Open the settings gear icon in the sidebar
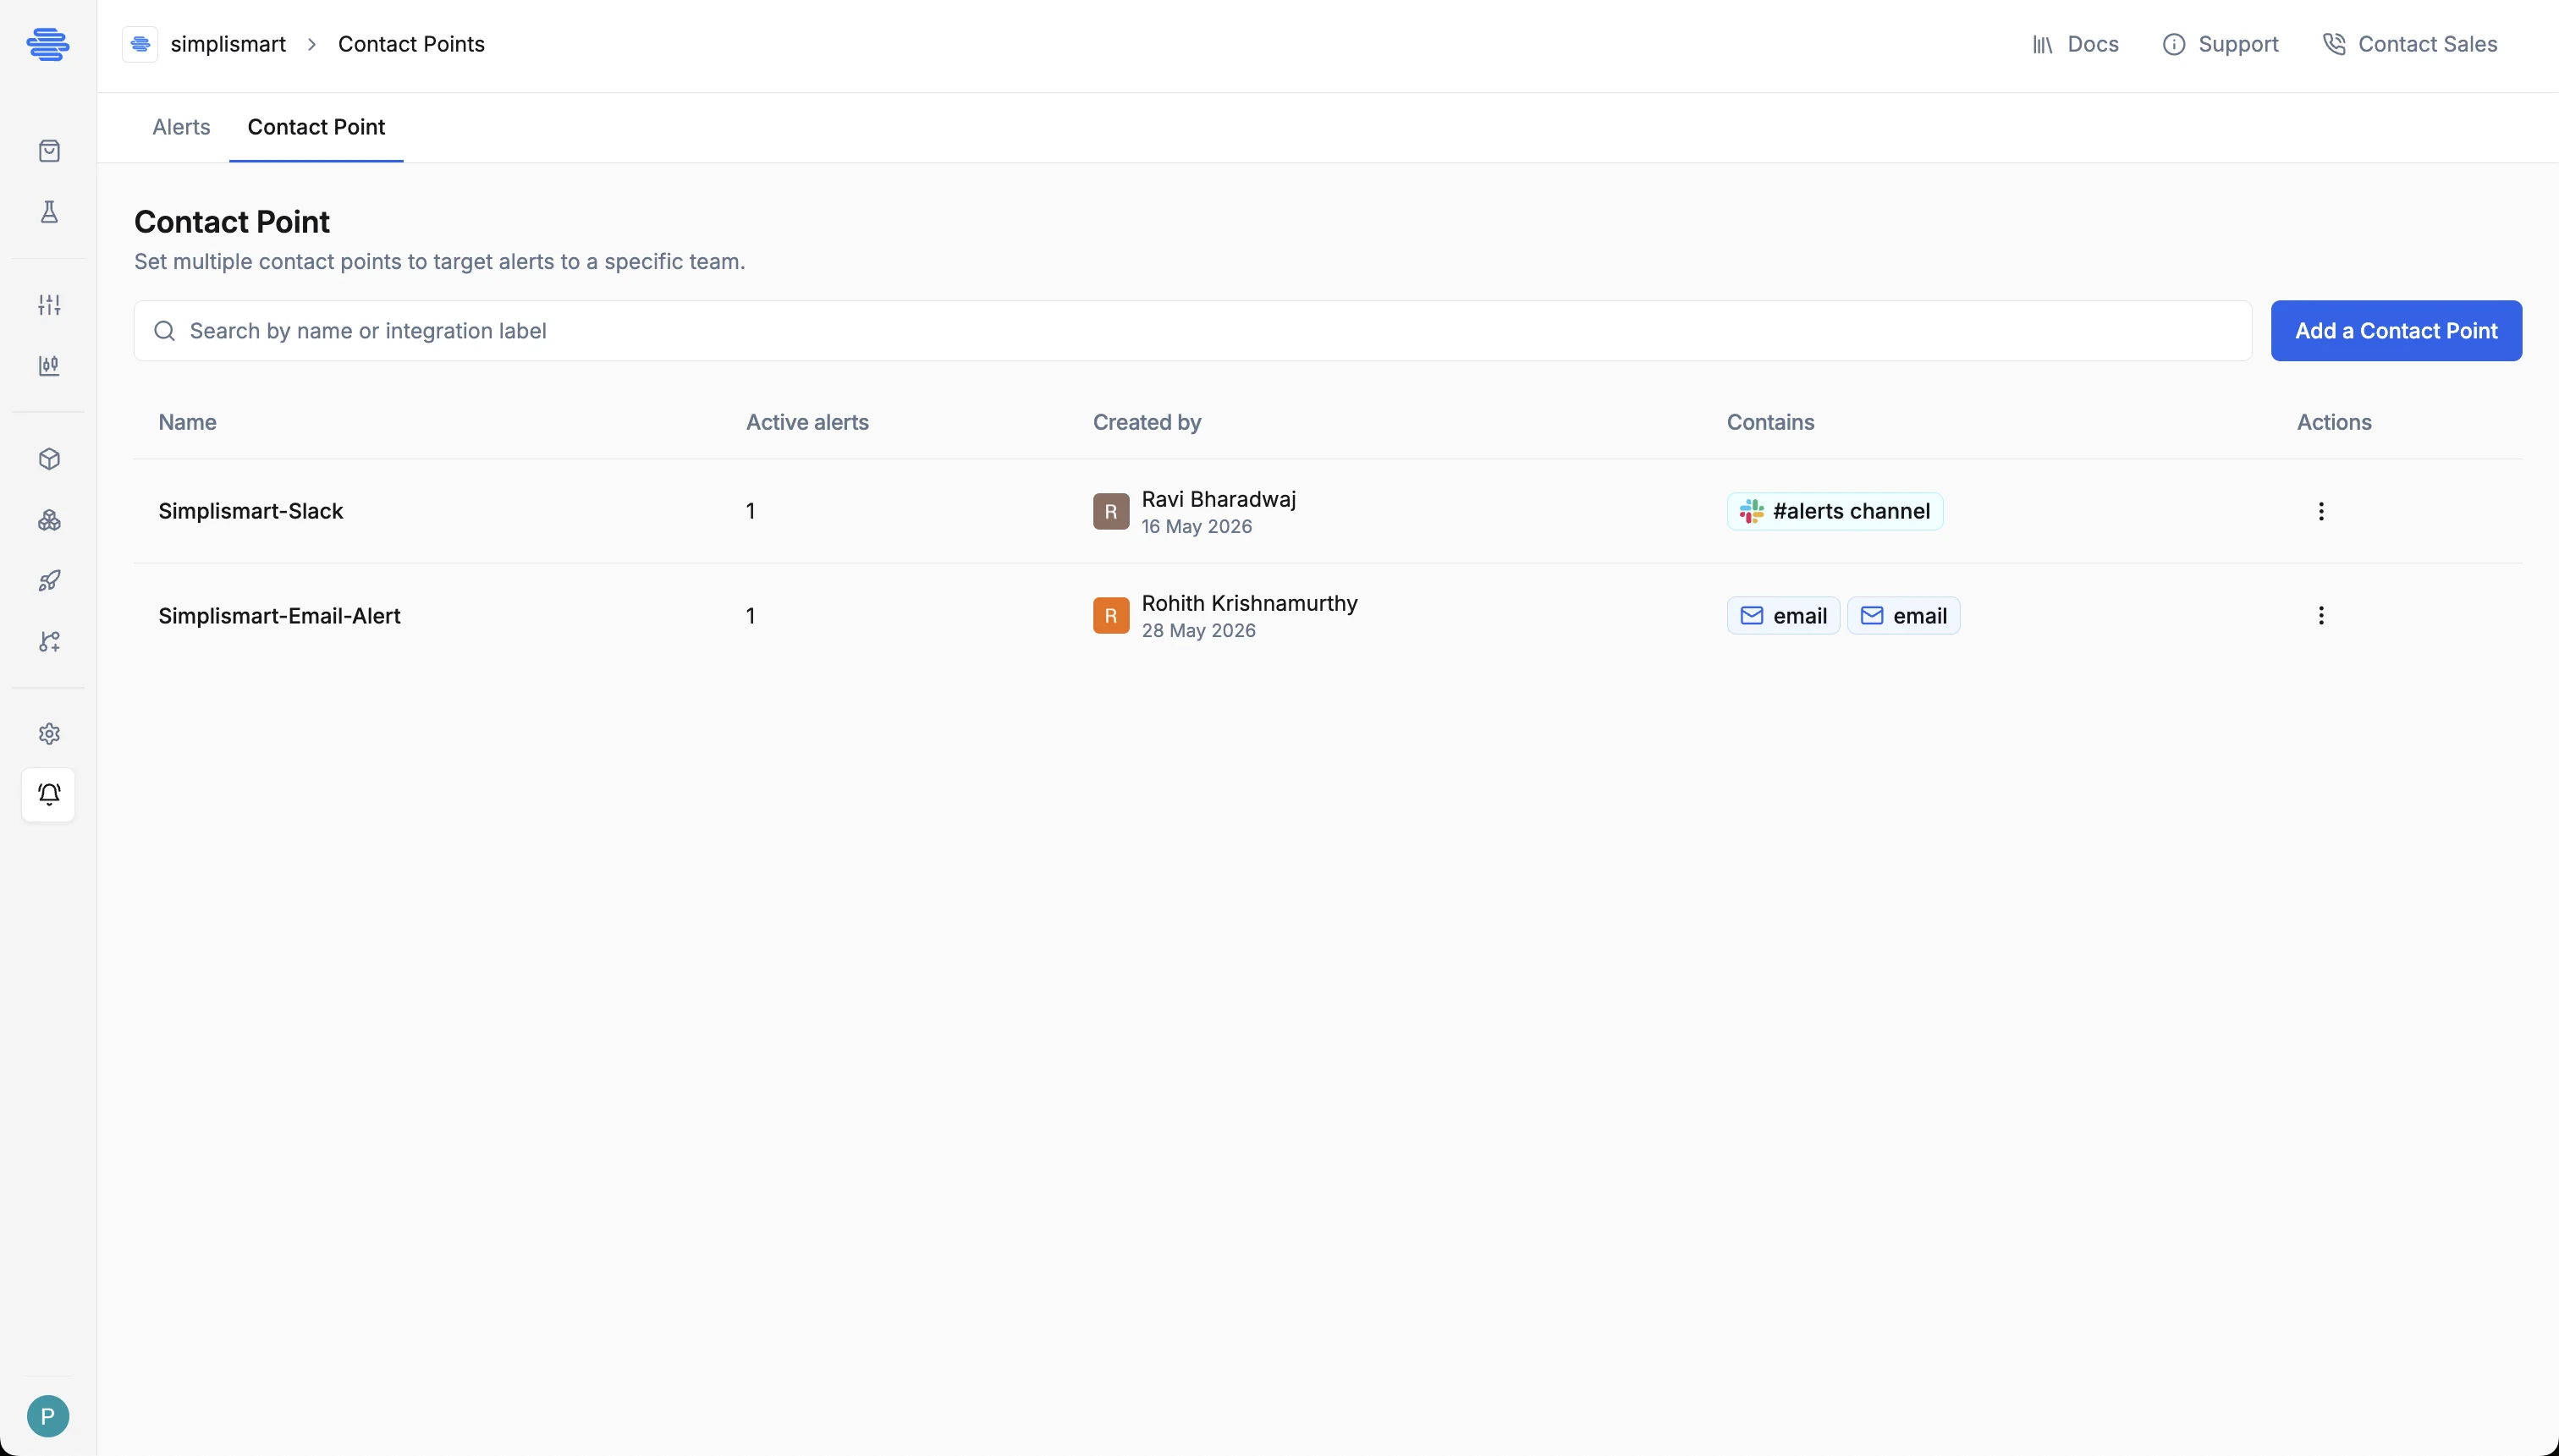Viewport: 2559px width, 1456px height. click(x=49, y=734)
